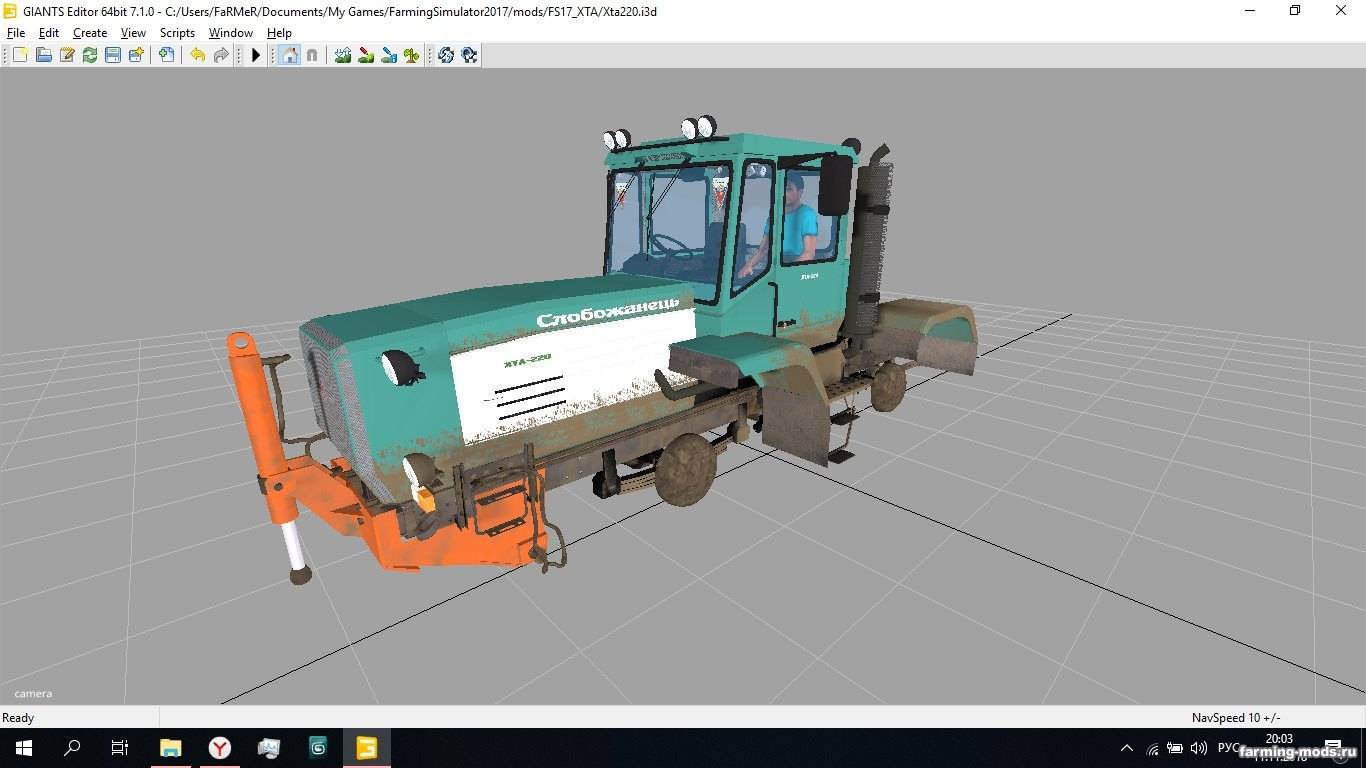This screenshot has height=768, width=1366.
Task: Click the New scene toolbar icon
Action: coord(20,55)
